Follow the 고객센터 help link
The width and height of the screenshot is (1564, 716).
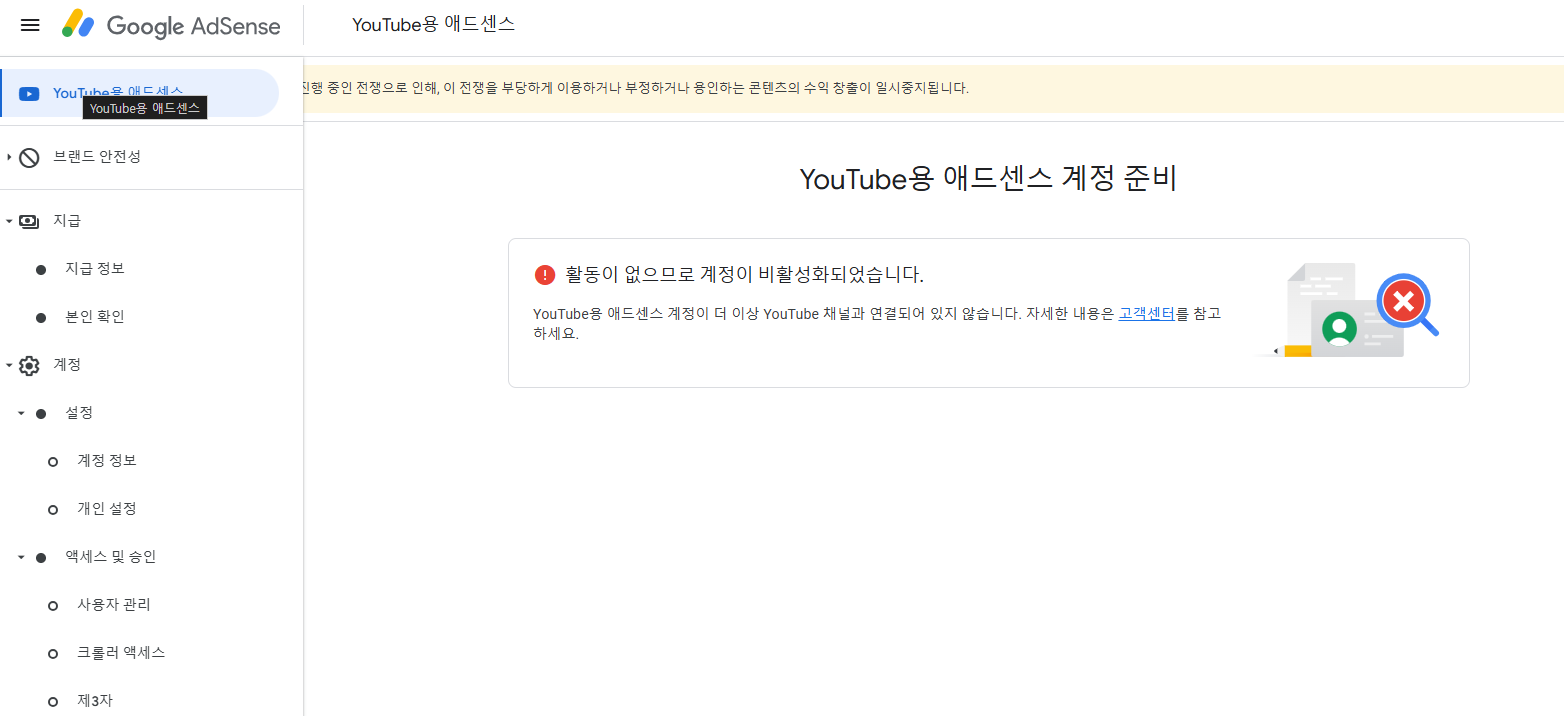pyautogui.click(x=1146, y=313)
